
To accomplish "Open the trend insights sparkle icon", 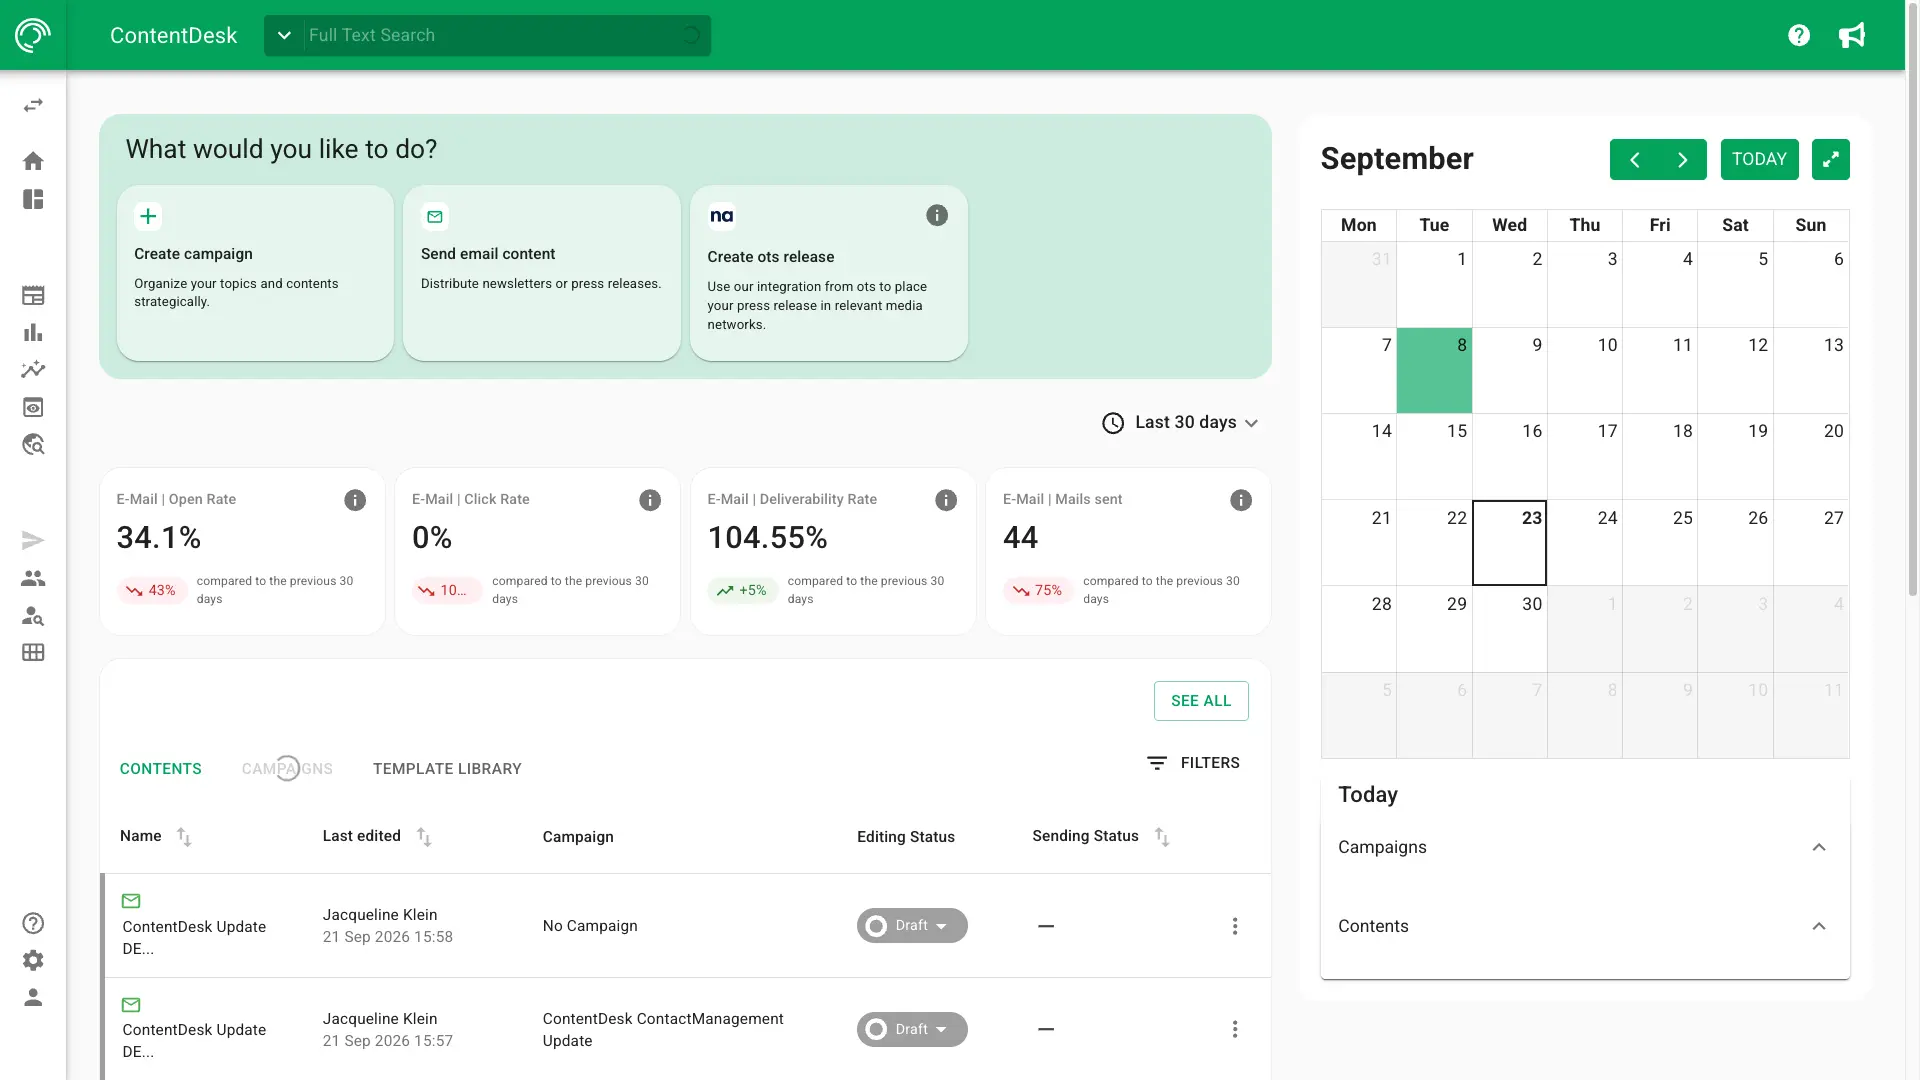I will coord(33,369).
